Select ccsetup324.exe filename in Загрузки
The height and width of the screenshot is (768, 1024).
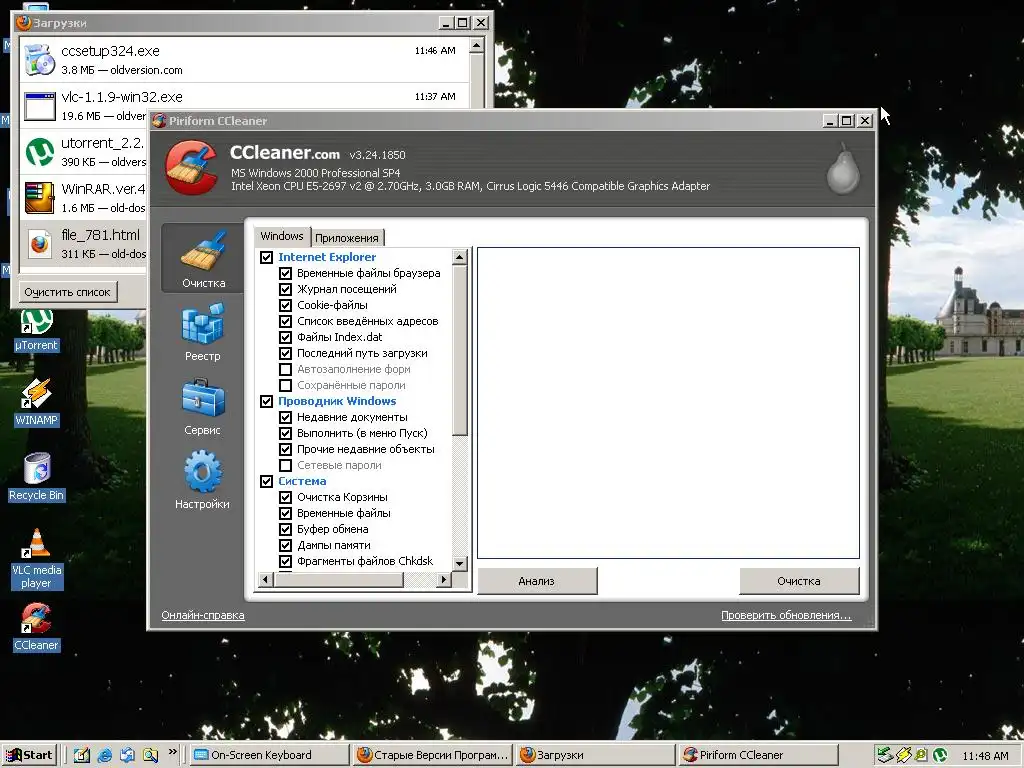click(x=110, y=51)
